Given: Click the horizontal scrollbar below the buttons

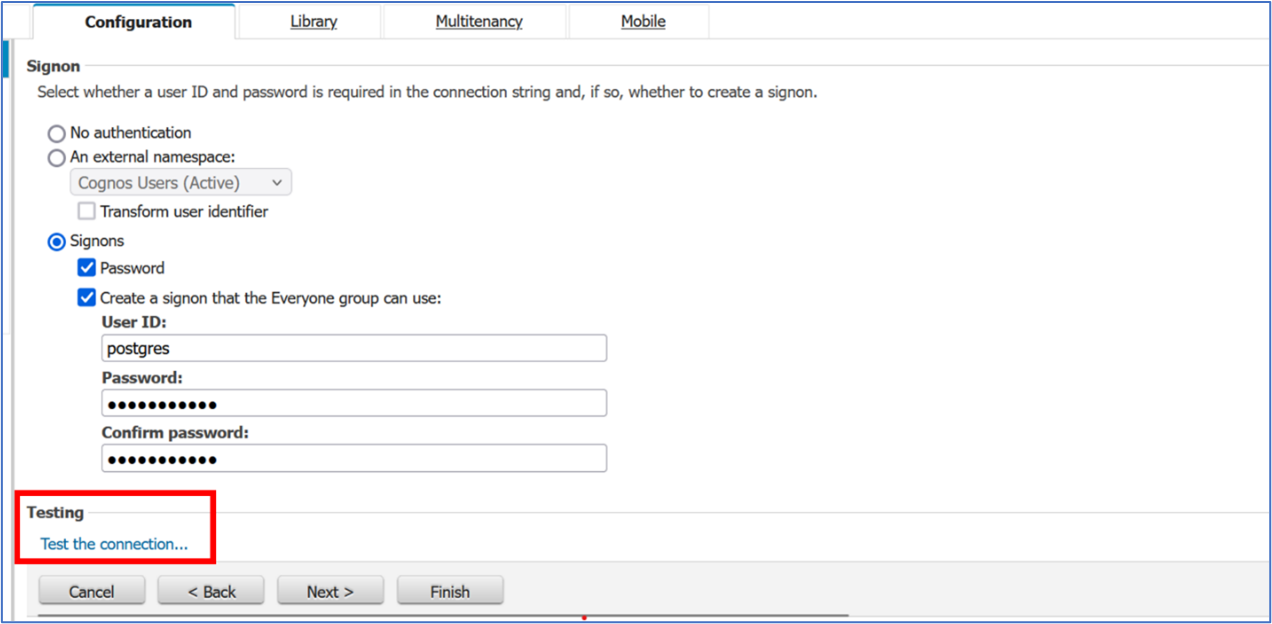Looking at the screenshot, I should tap(442, 616).
